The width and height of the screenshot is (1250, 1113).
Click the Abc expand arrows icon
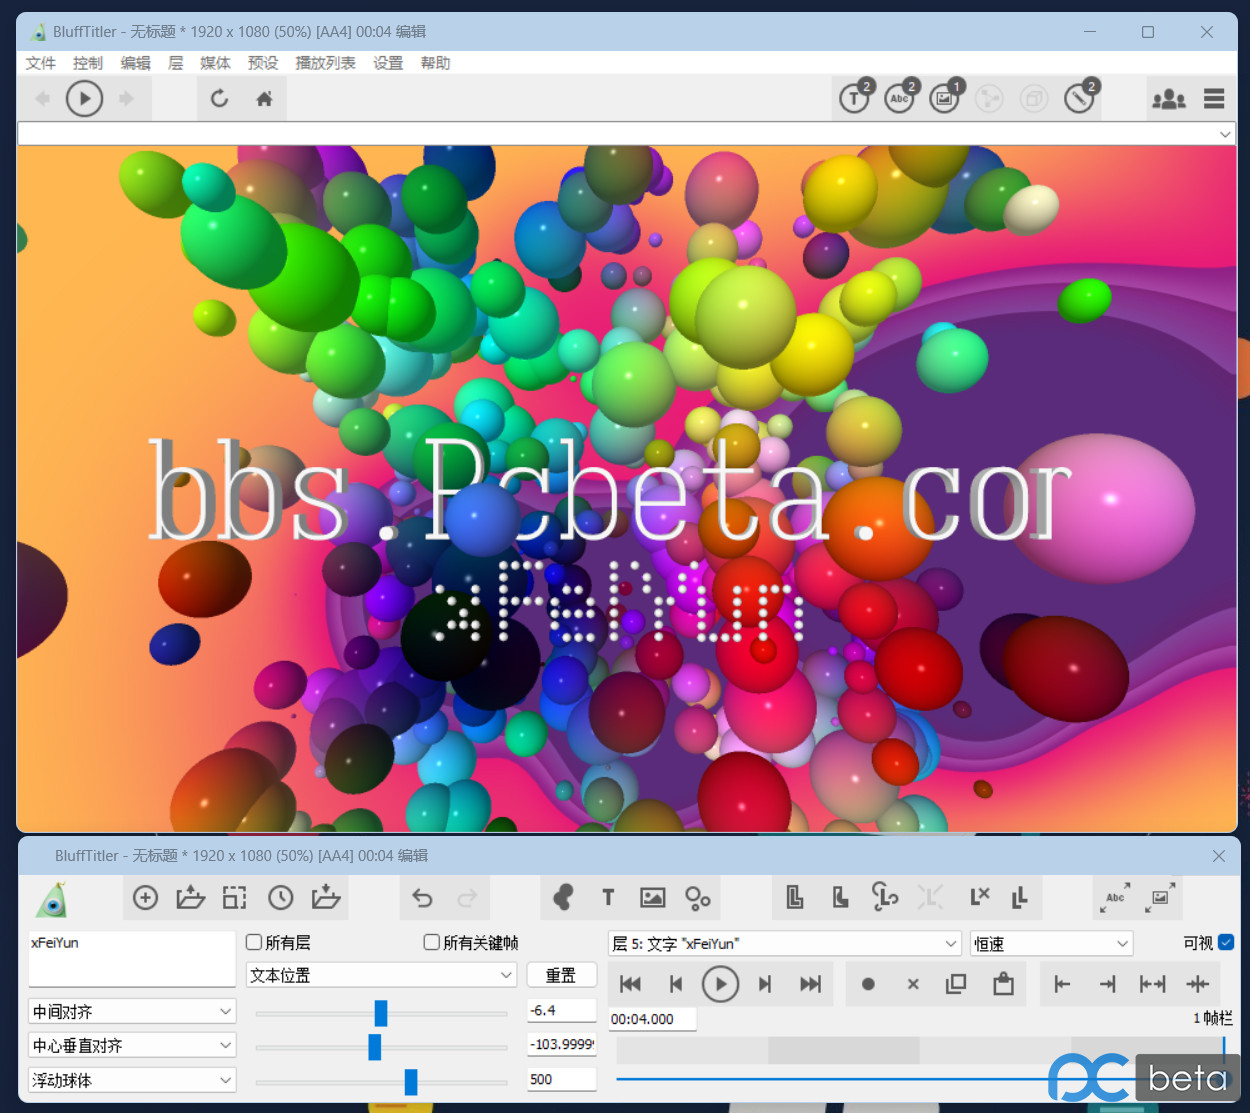(1115, 897)
